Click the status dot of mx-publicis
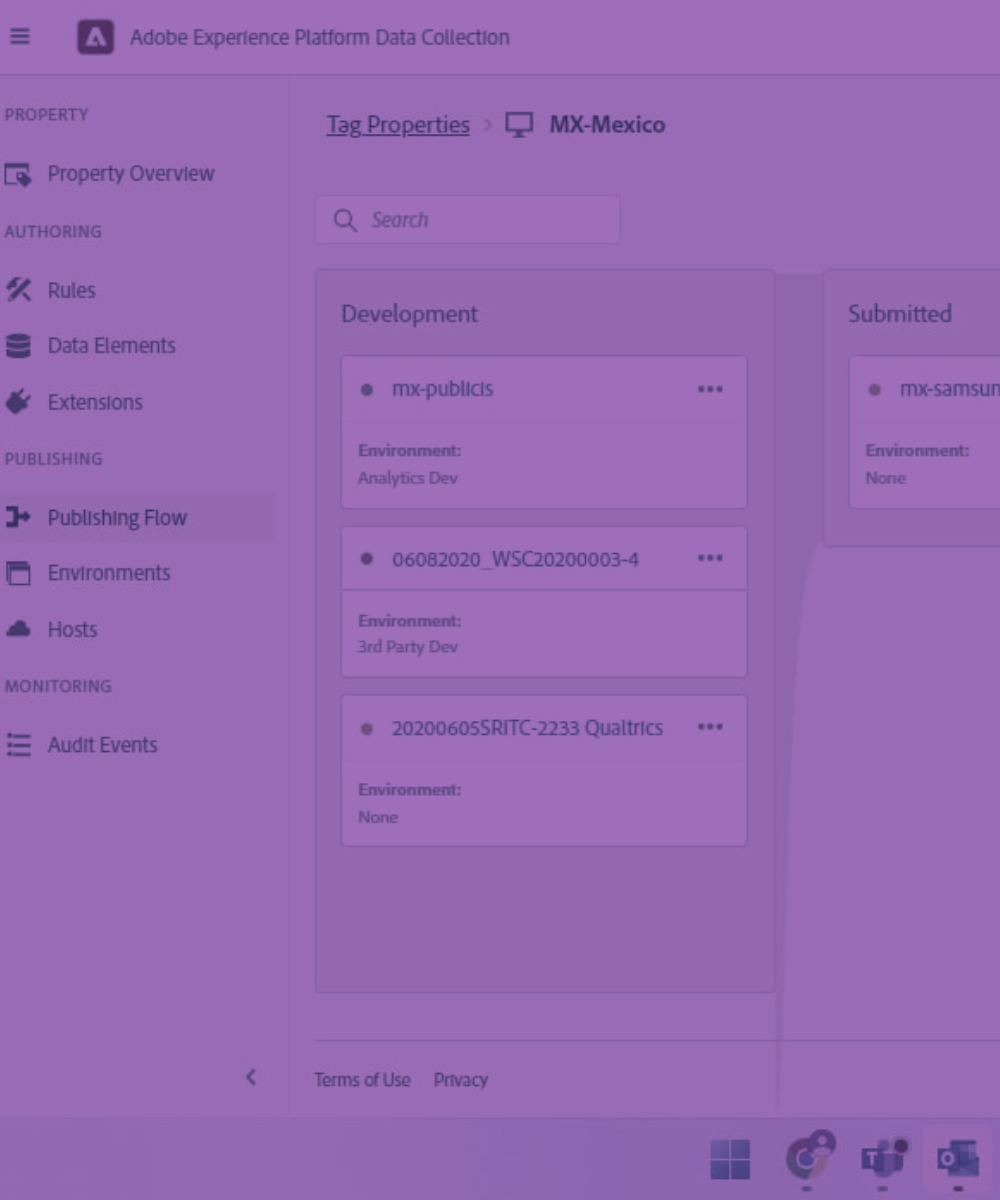1000x1200 pixels. click(367, 389)
